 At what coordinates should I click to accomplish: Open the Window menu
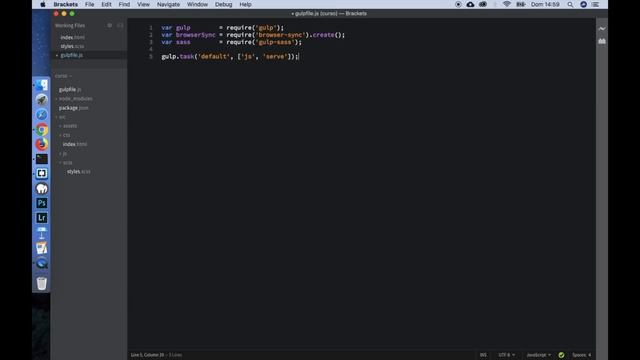coord(197,4)
